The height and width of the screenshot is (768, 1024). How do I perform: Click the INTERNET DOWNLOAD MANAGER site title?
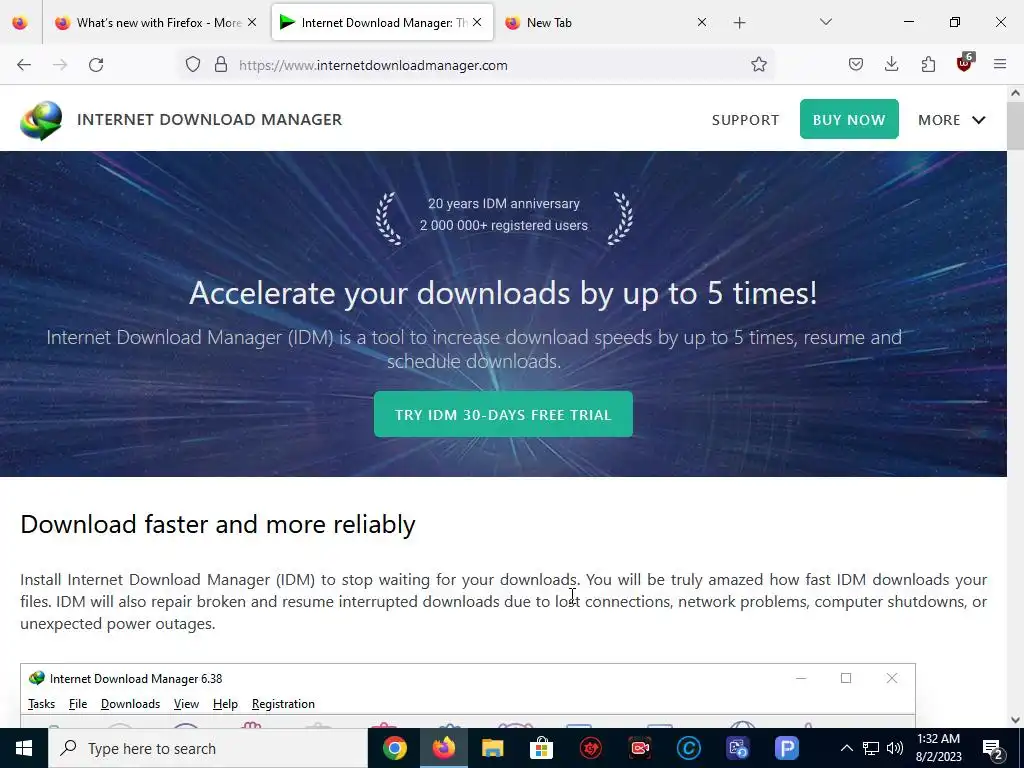point(210,120)
